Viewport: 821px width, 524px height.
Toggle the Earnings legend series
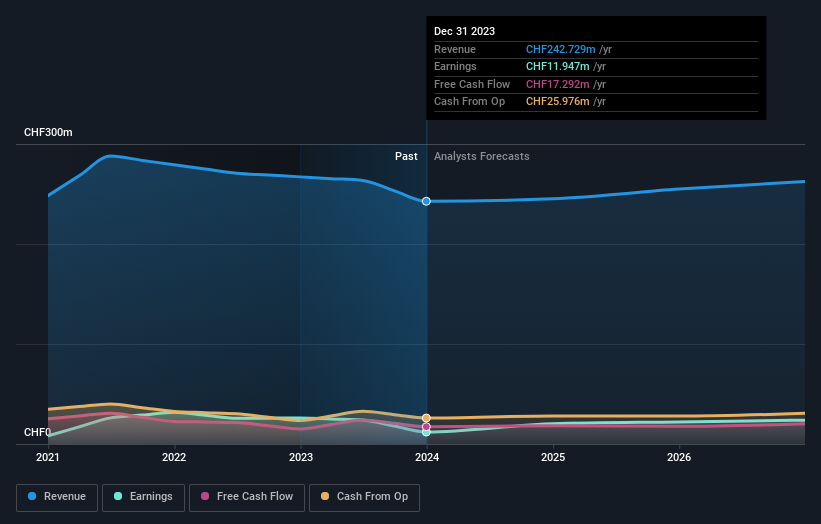click(143, 497)
